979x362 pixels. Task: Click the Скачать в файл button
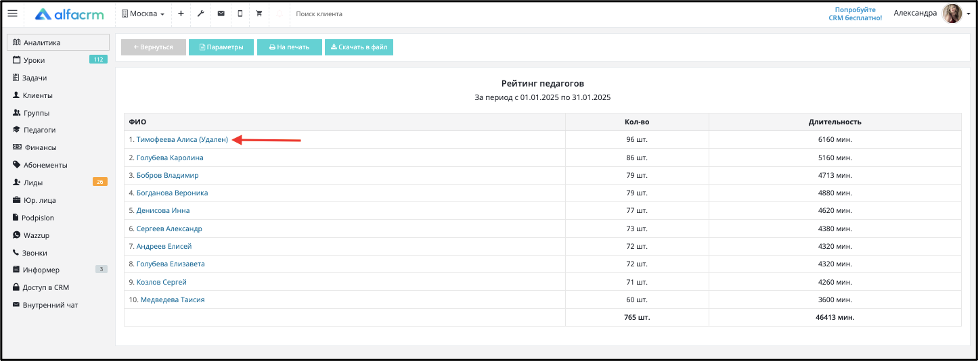pyautogui.click(x=359, y=47)
